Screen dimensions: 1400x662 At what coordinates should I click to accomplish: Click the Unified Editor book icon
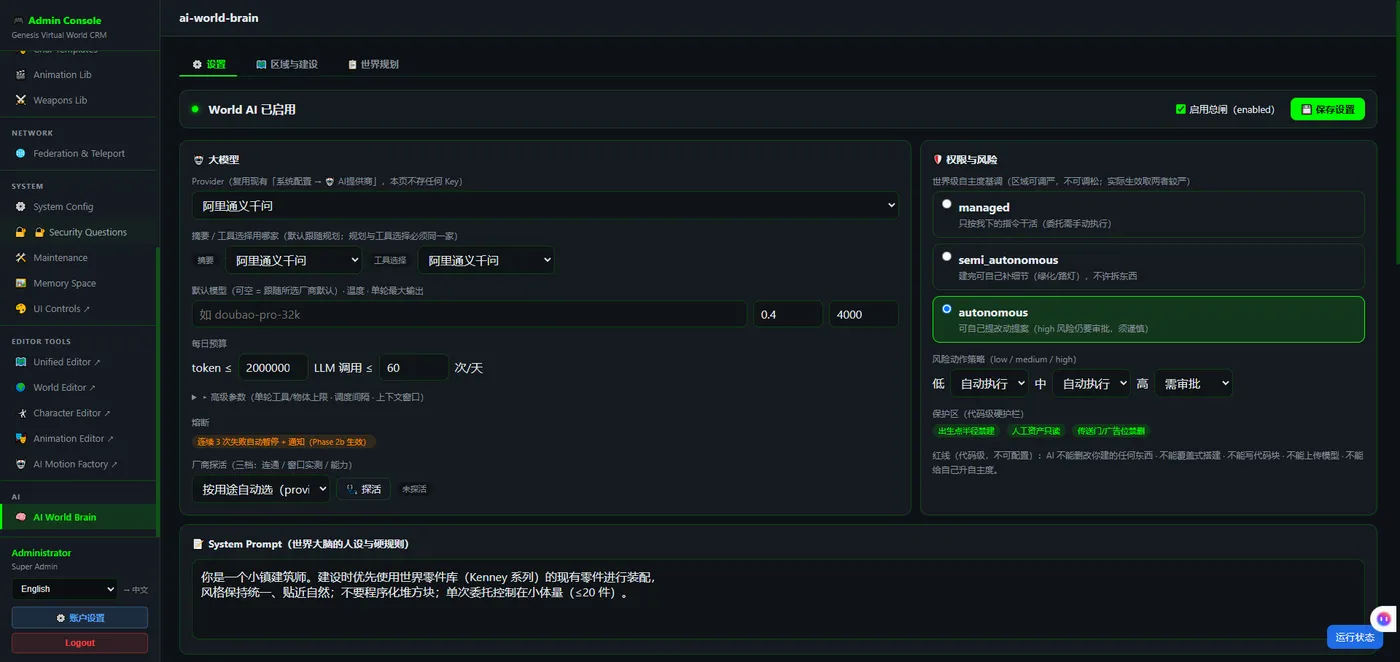22,362
